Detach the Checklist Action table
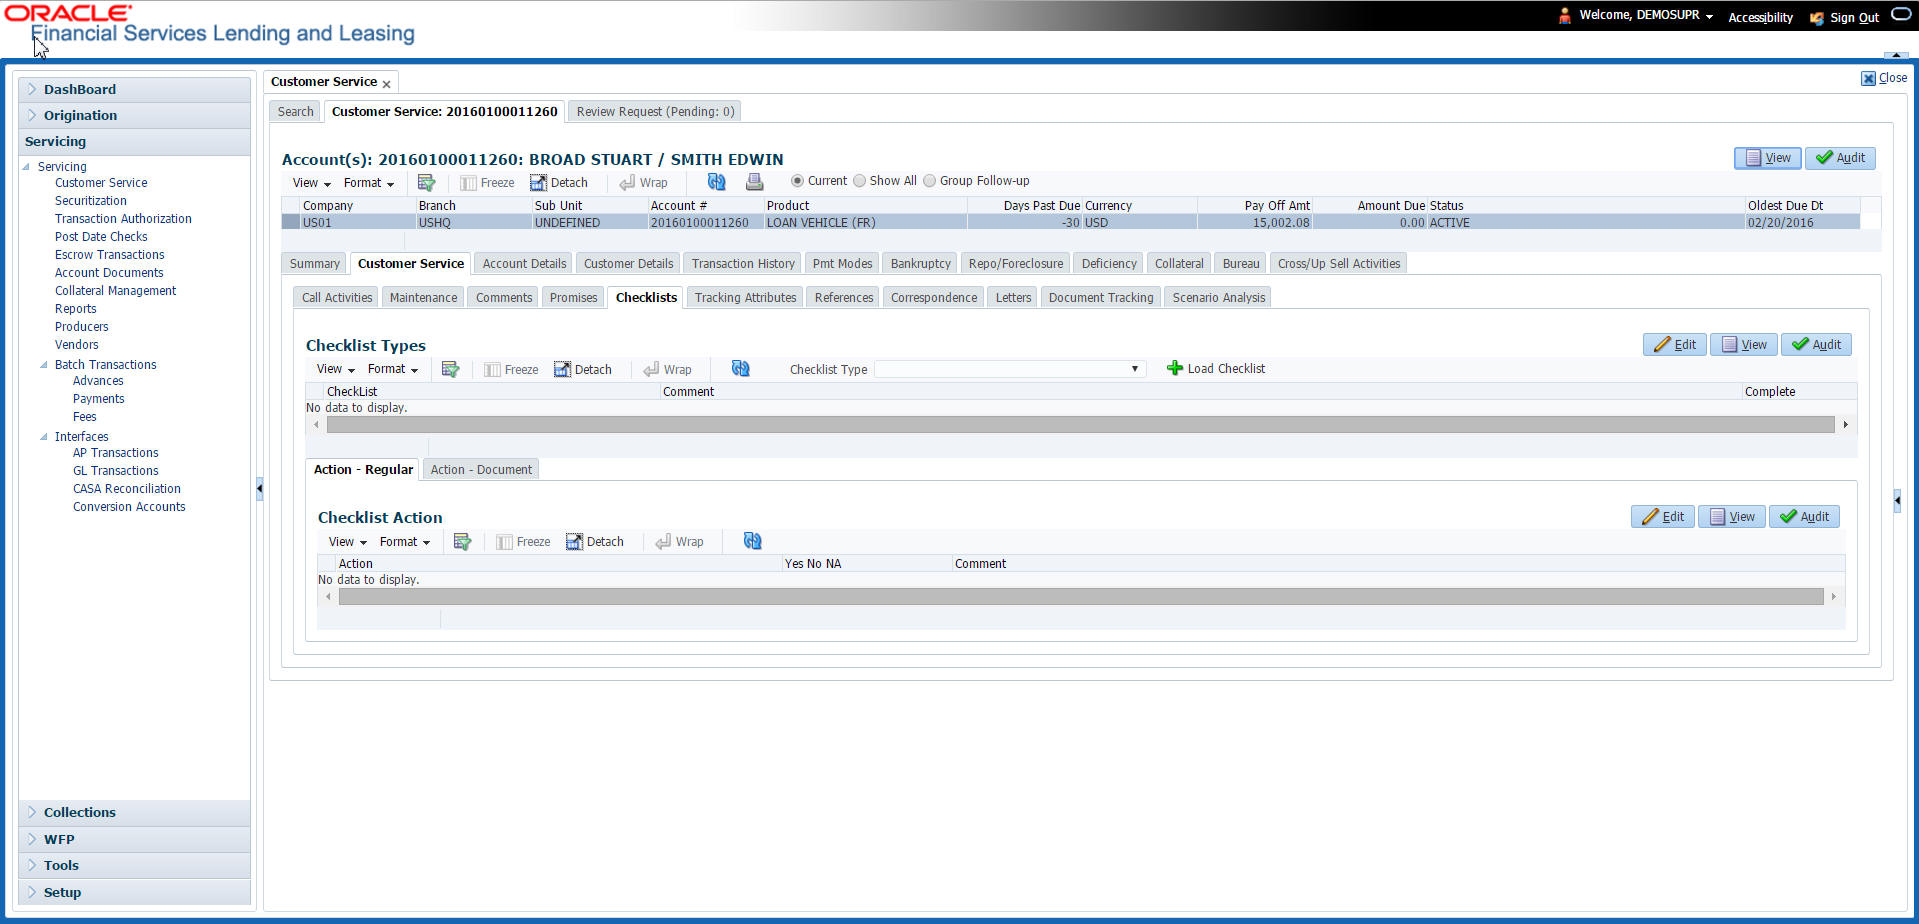This screenshot has width=1919, height=924. [x=595, y=542]
